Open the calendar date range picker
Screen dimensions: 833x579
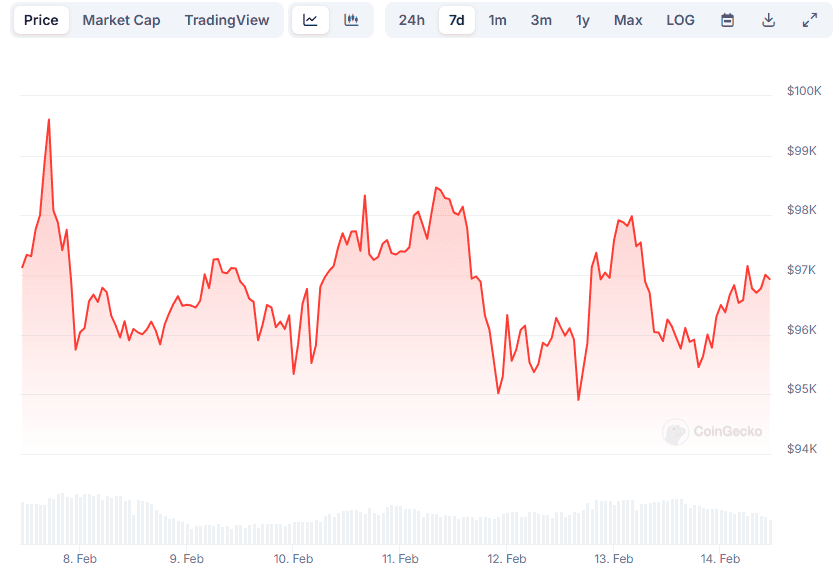727,20
